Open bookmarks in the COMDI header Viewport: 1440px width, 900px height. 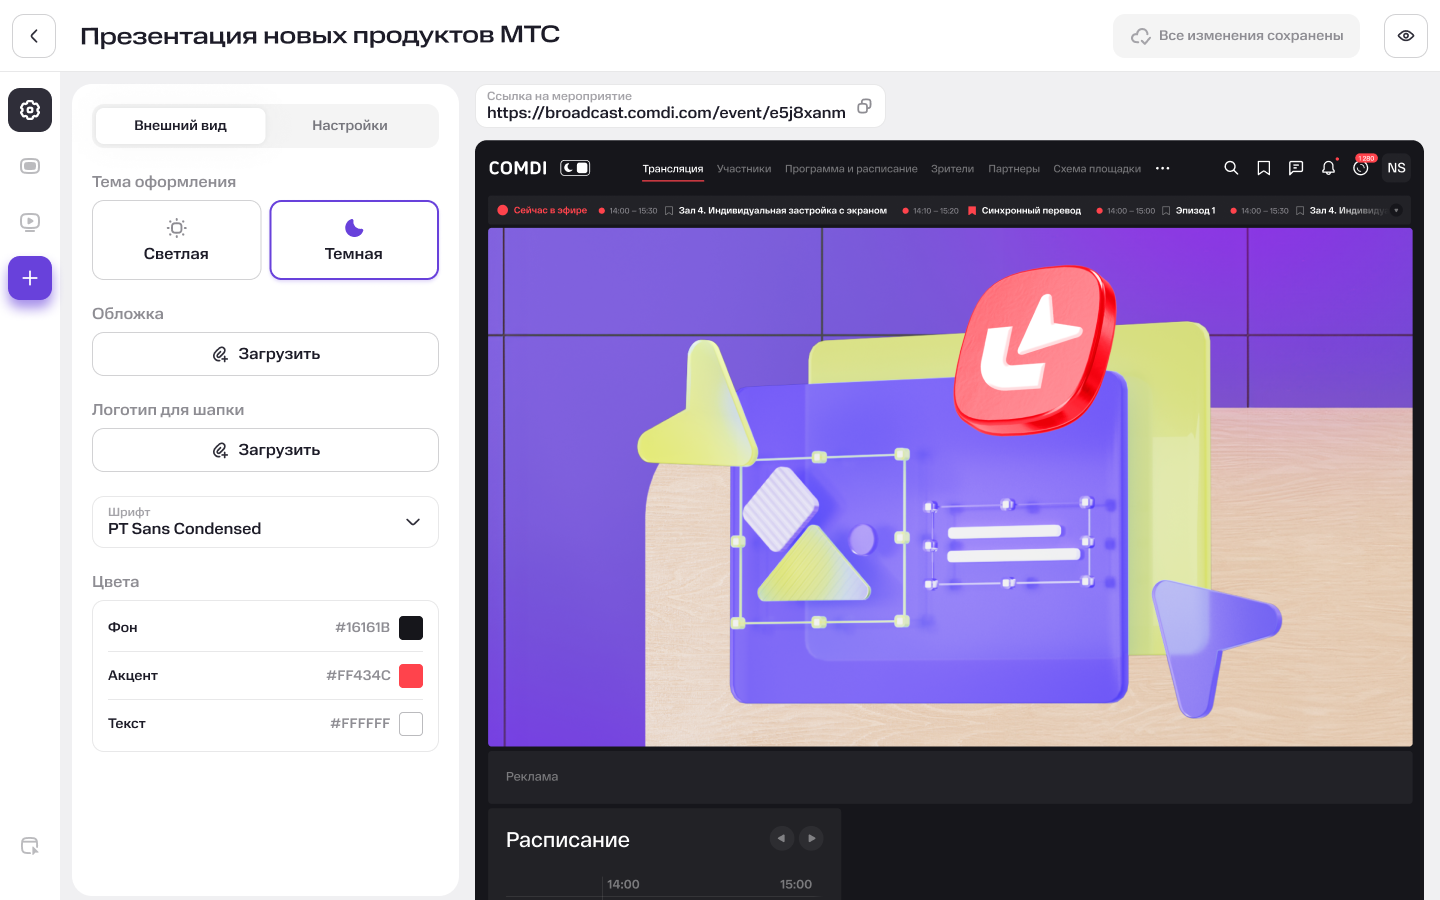(x=1264, y=168)
